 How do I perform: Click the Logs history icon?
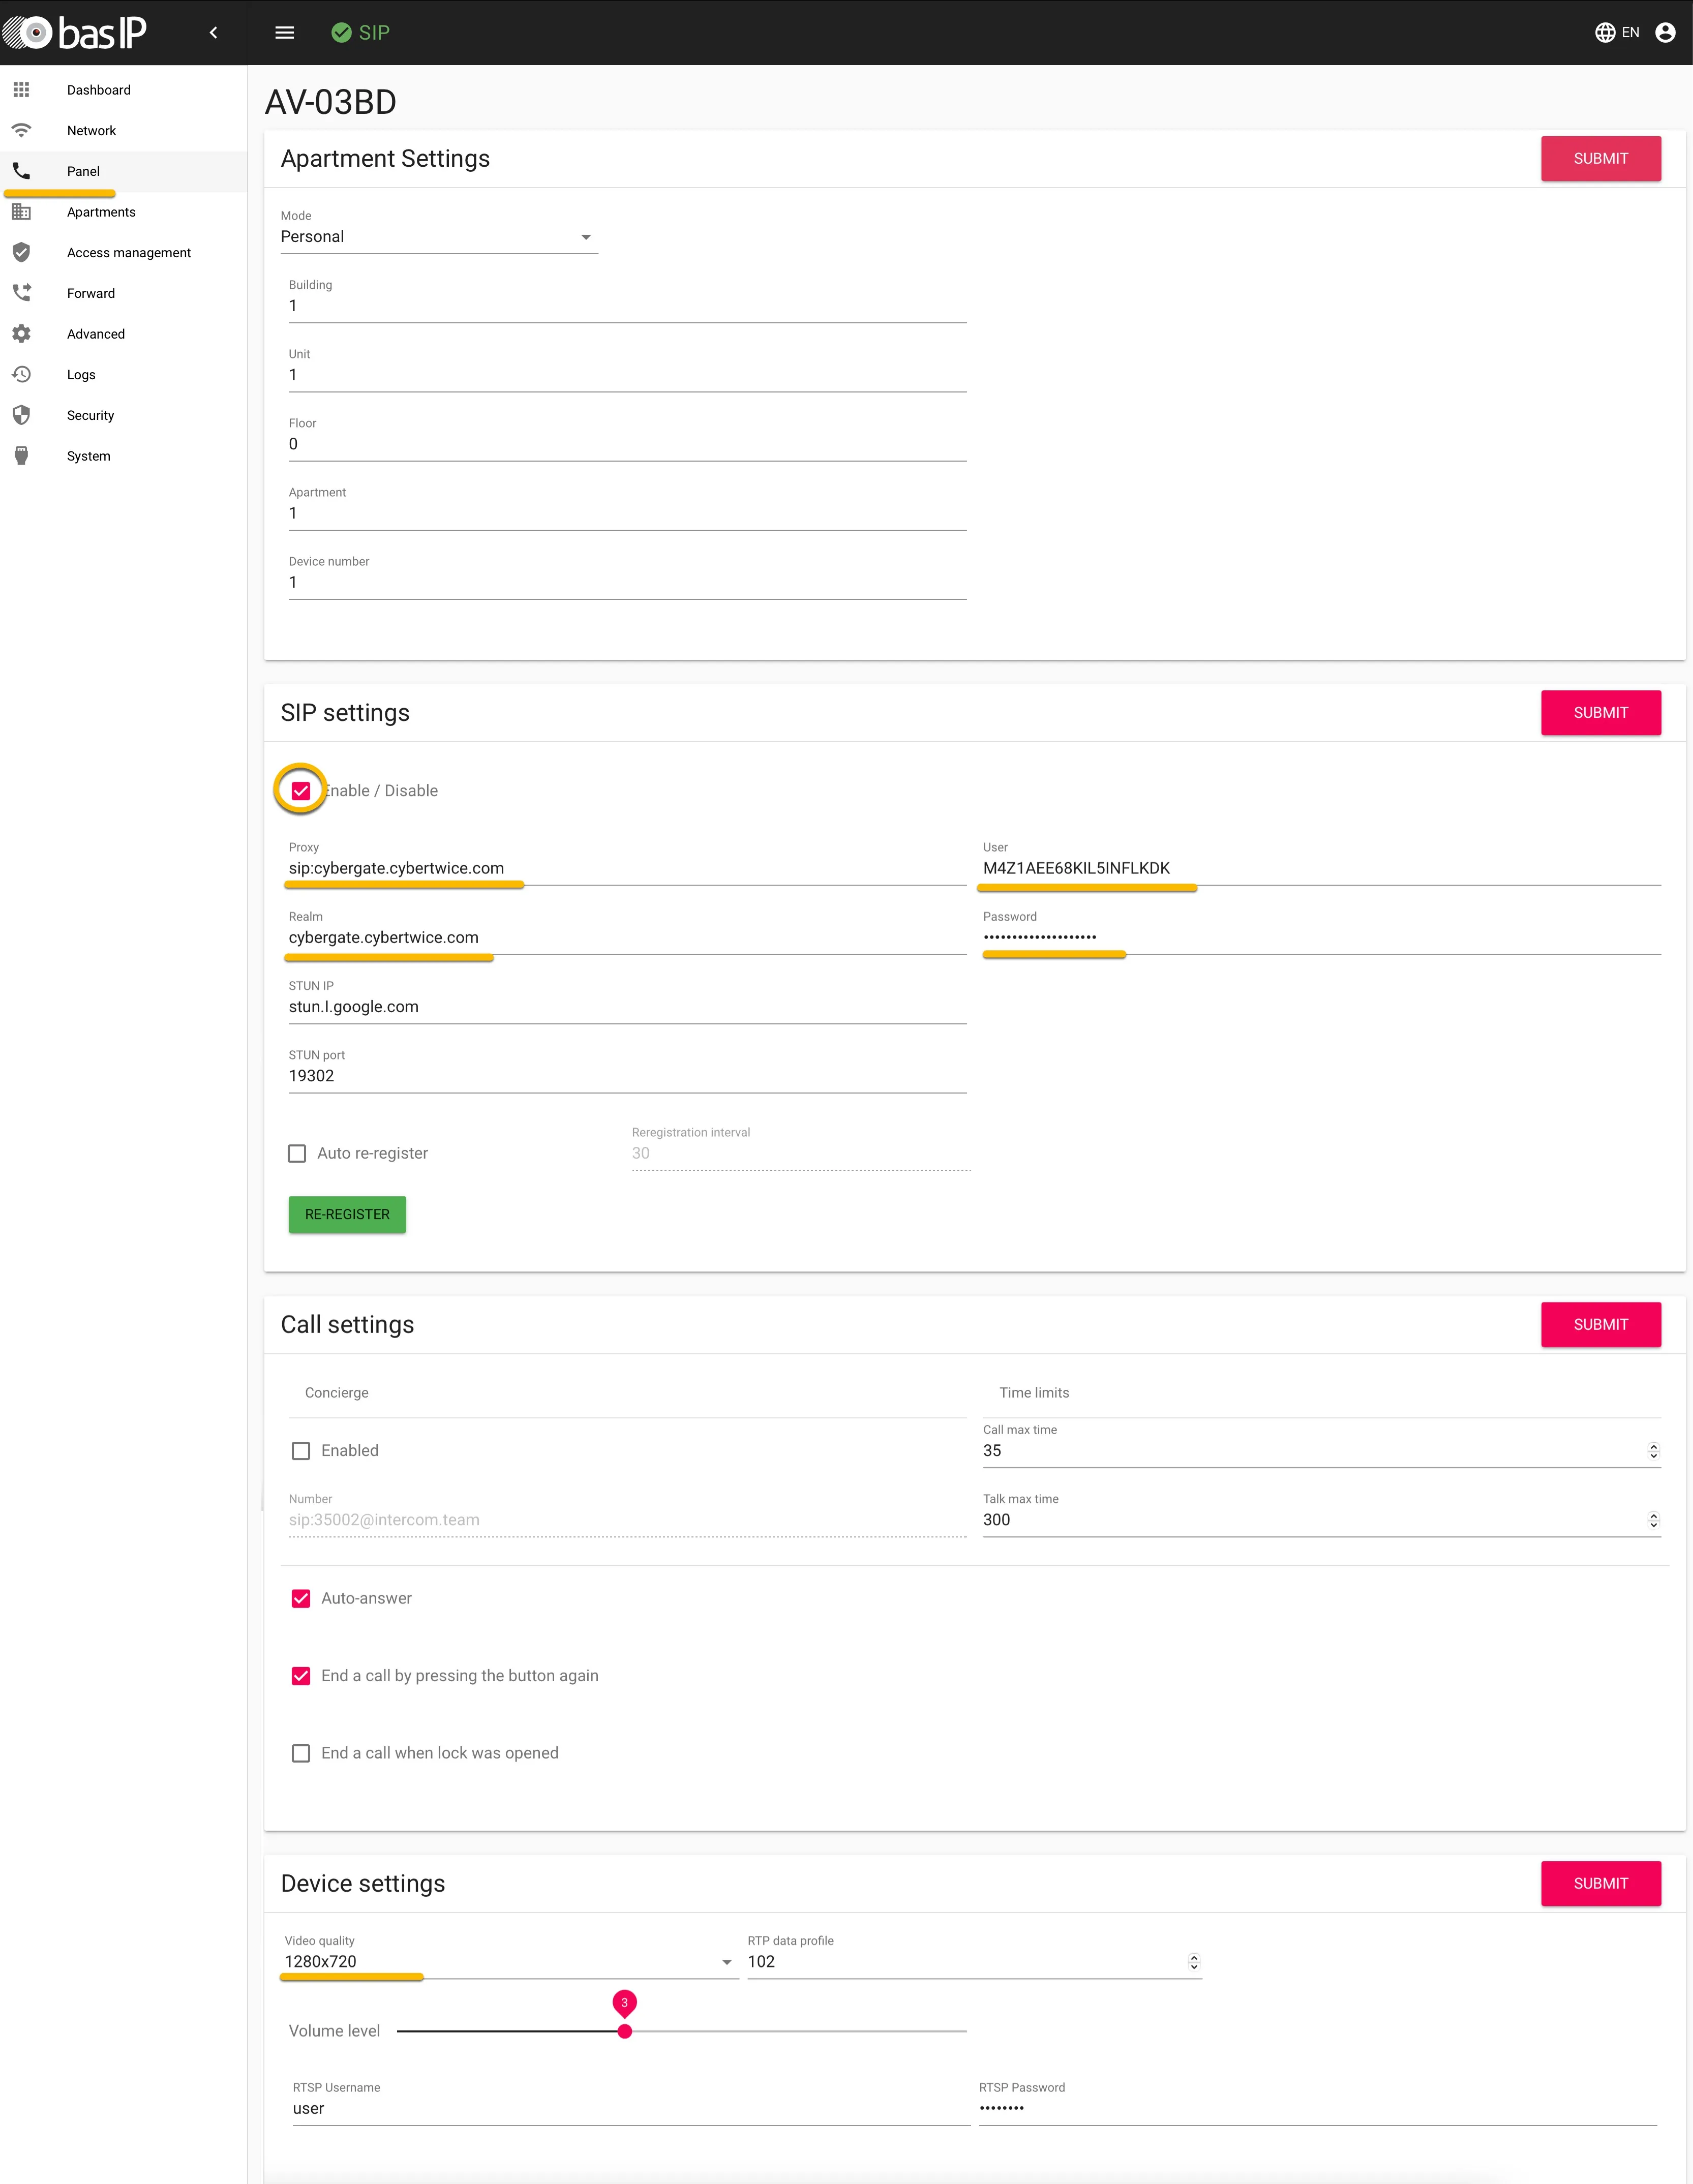(x=21, y=374)
